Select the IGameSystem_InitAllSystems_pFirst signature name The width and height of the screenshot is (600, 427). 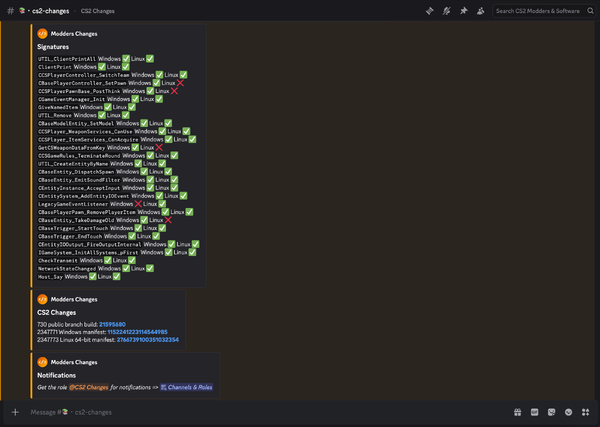pyautogui.click(x=88, y=253)
